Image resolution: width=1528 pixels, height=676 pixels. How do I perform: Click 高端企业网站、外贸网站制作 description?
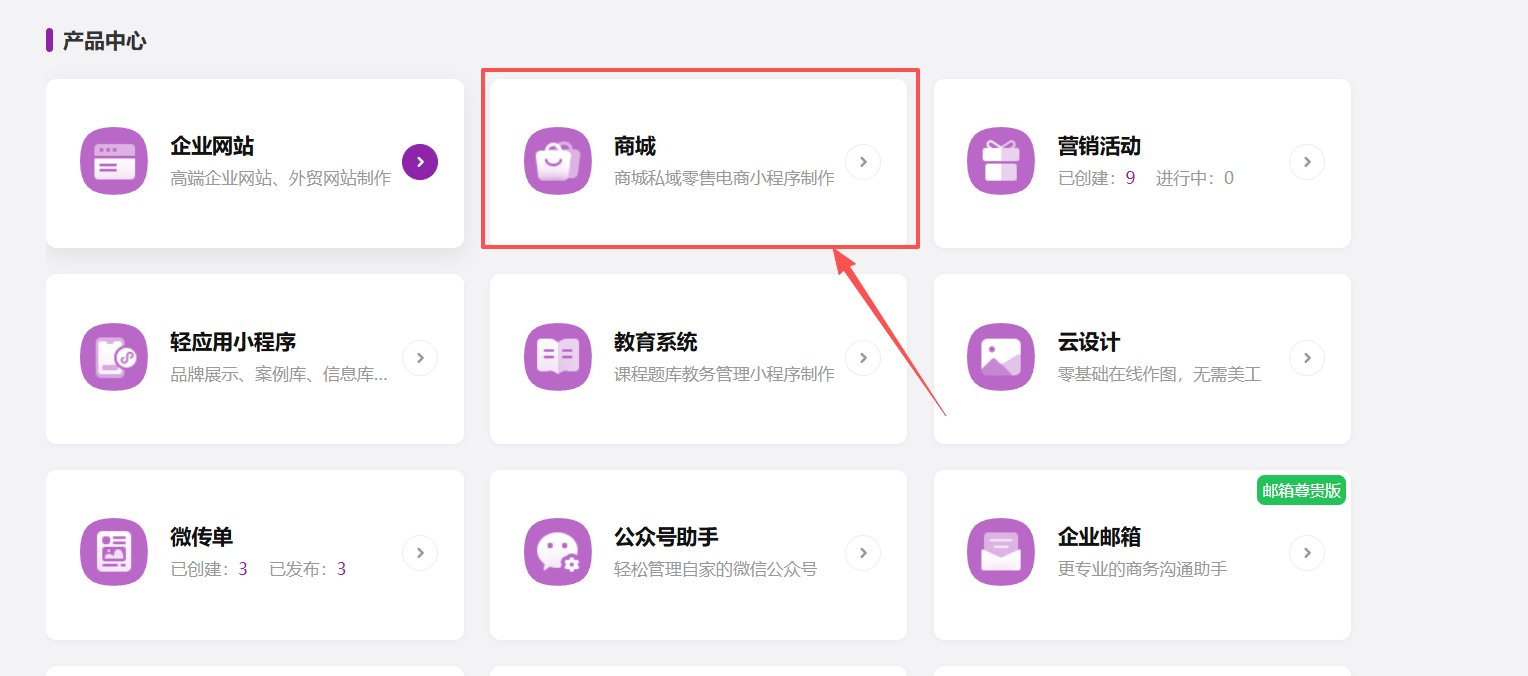281,179
